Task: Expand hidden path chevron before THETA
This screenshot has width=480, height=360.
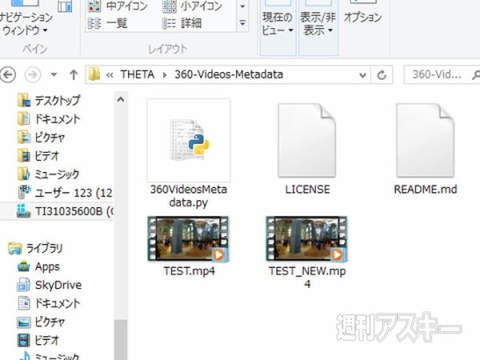Action: click(110, 75)
